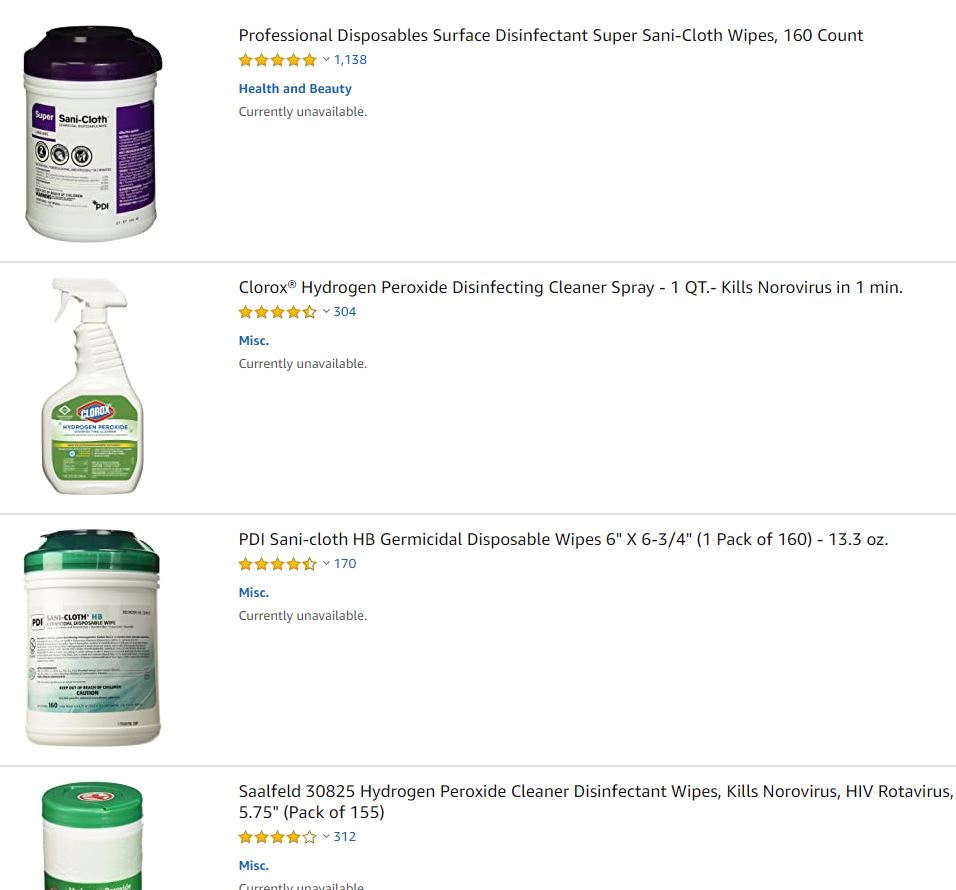Open Misc. category under Clorox spray
956x890 pixels.
pyautogui.click(x=254, y=341)
